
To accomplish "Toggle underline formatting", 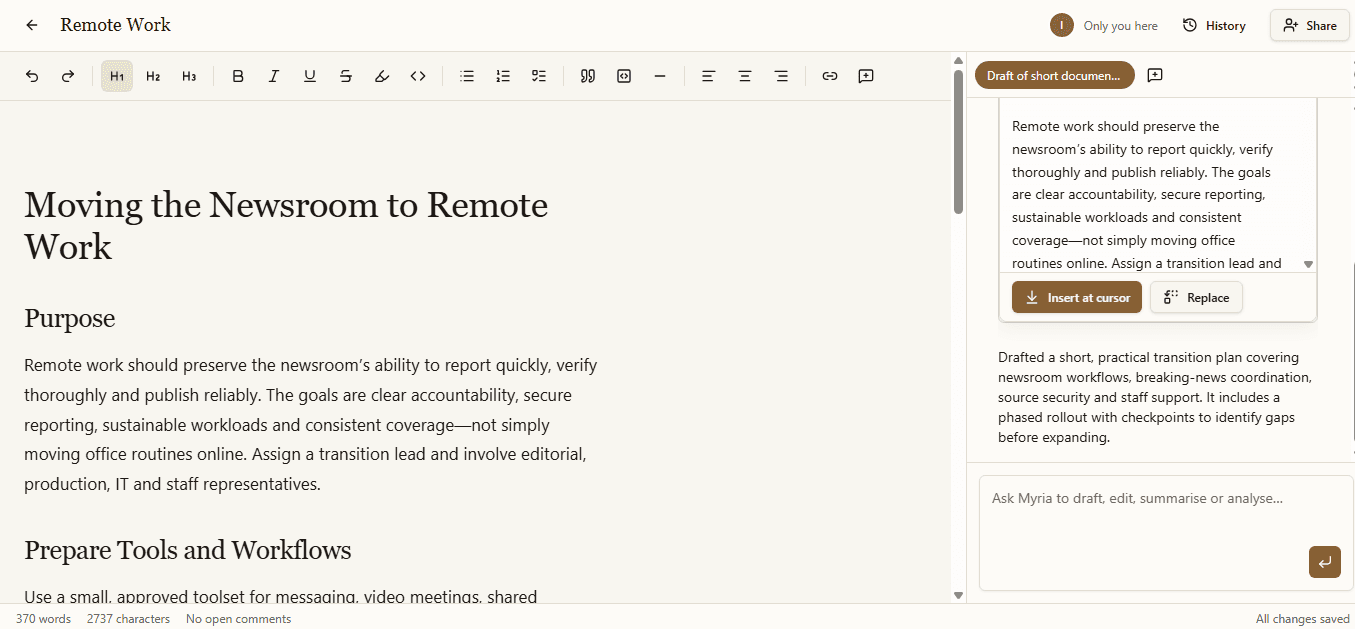I will (x=310, y=76).
